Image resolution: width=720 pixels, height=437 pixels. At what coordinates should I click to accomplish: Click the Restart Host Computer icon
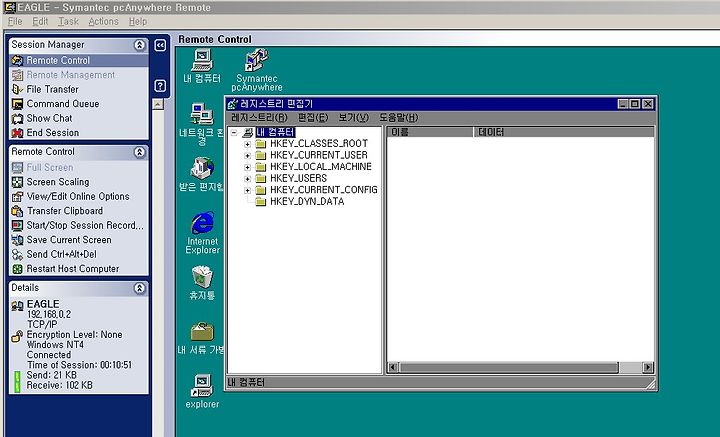click(17, 269)
